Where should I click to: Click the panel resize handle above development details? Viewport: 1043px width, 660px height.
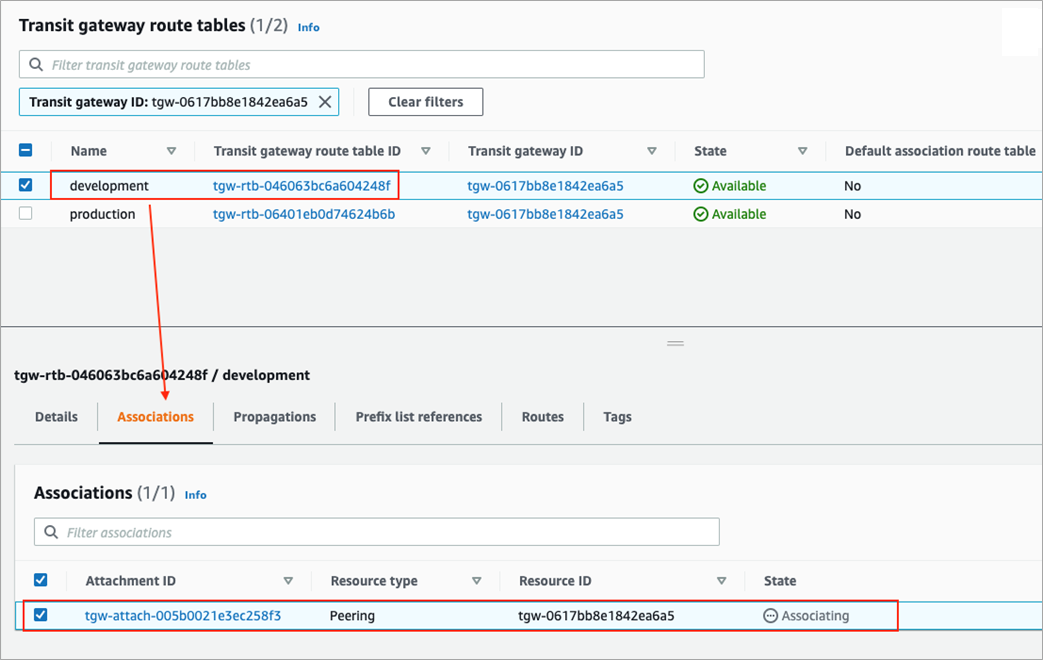tap(676, 342)
